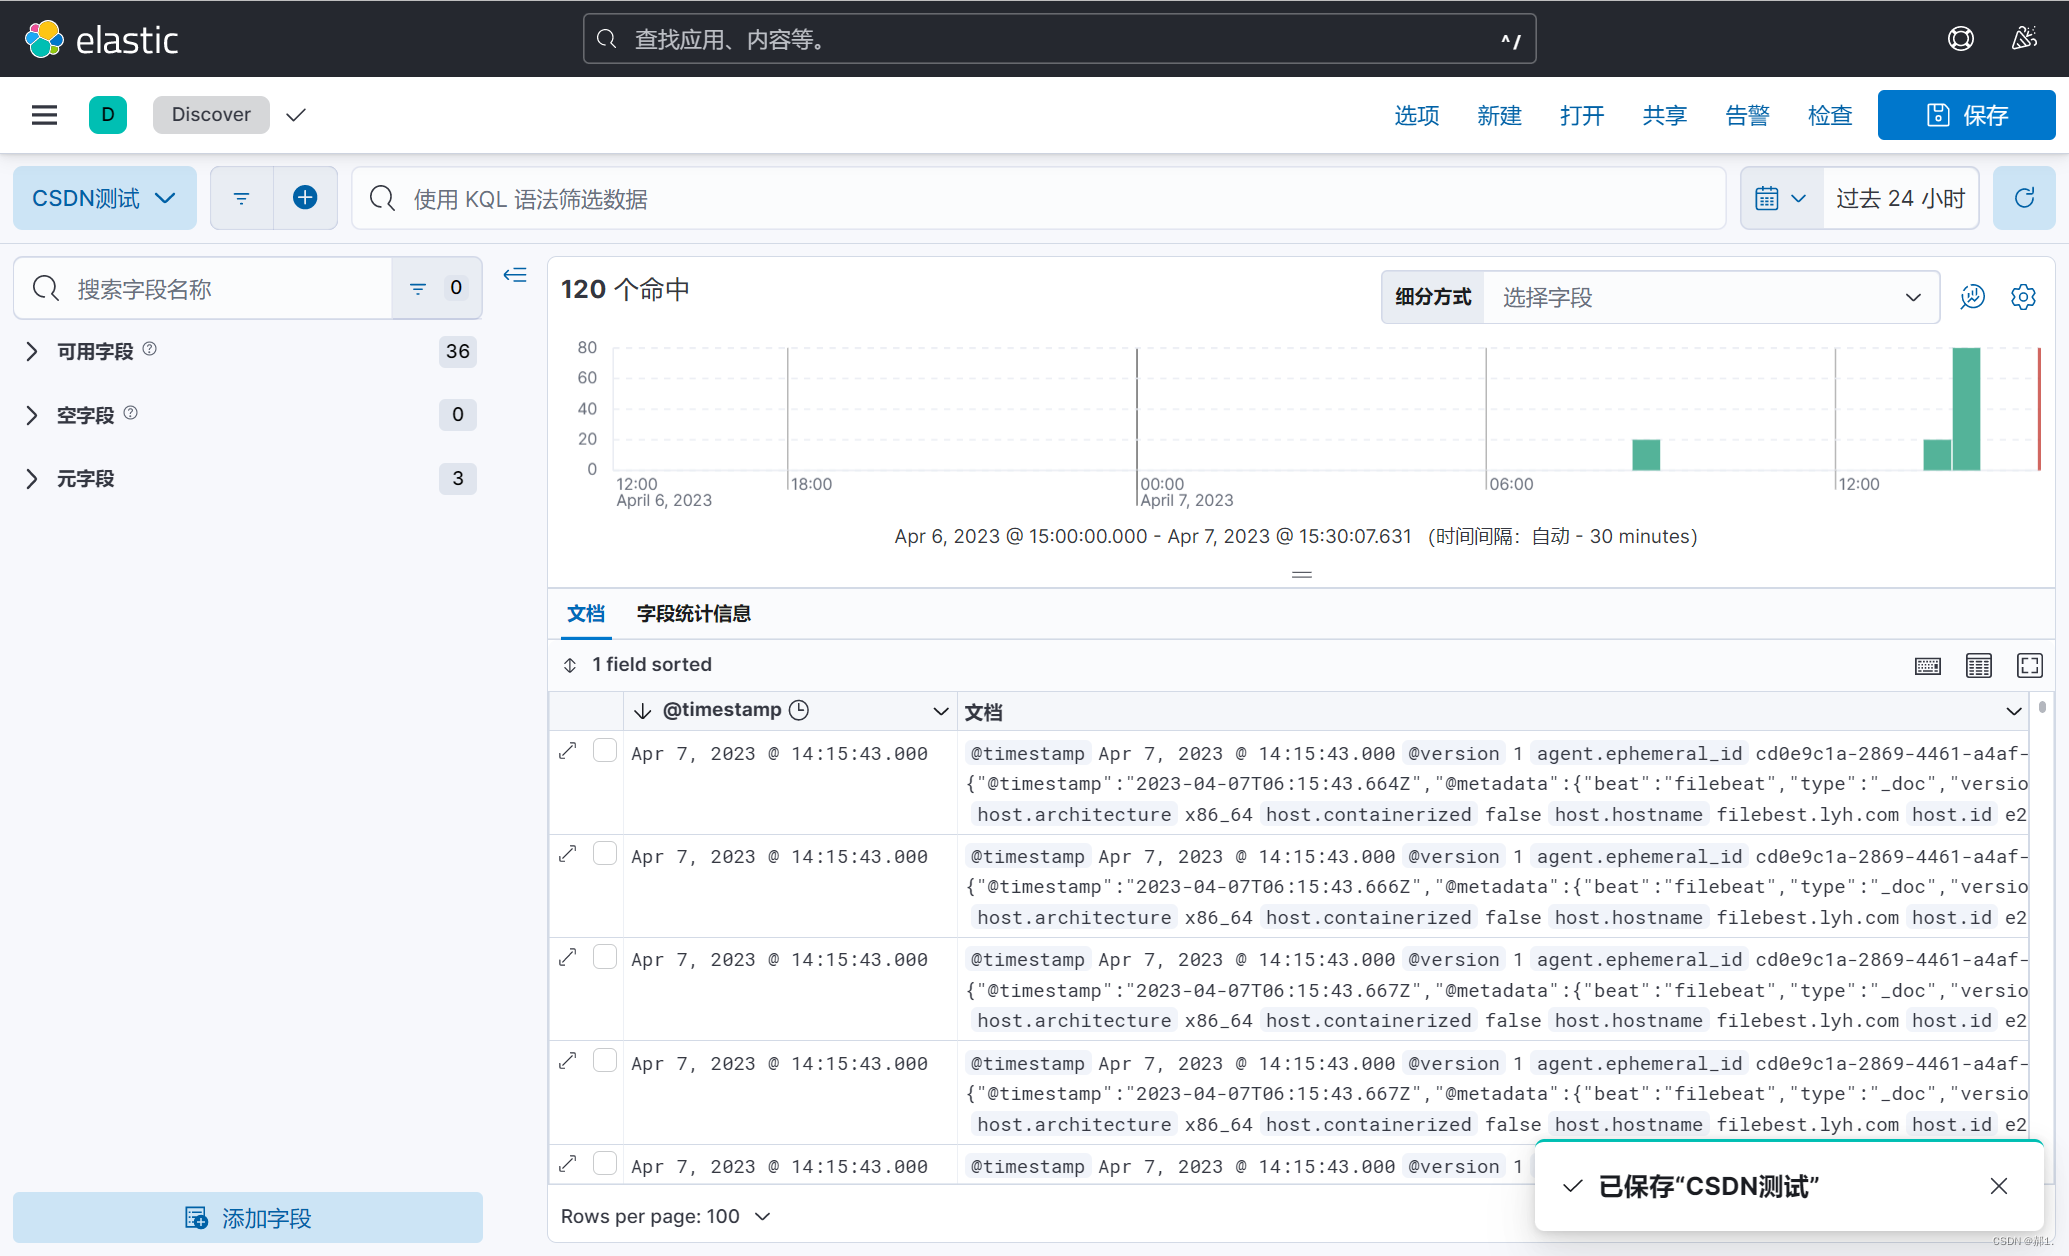Viewport: 2069px width, 1256px height.
Task: Click the green D space avatar
Action: click(108, 115)
